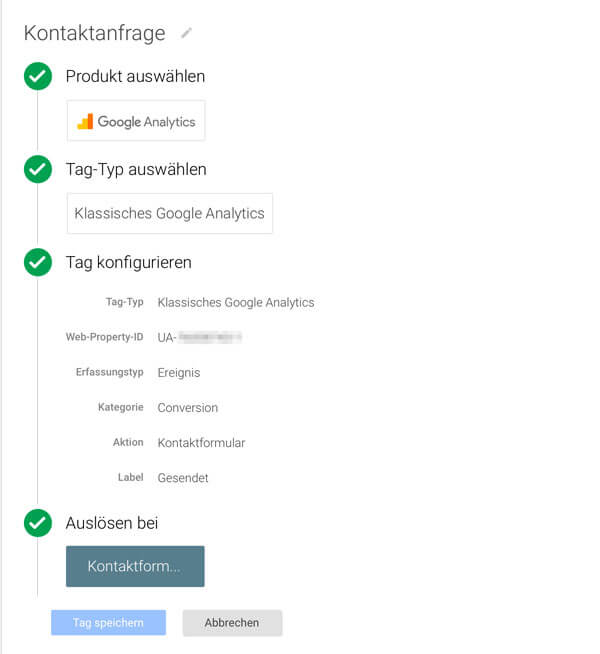
Task: Click the green checkmark for Auslösen bei
Action: [38, 523]
